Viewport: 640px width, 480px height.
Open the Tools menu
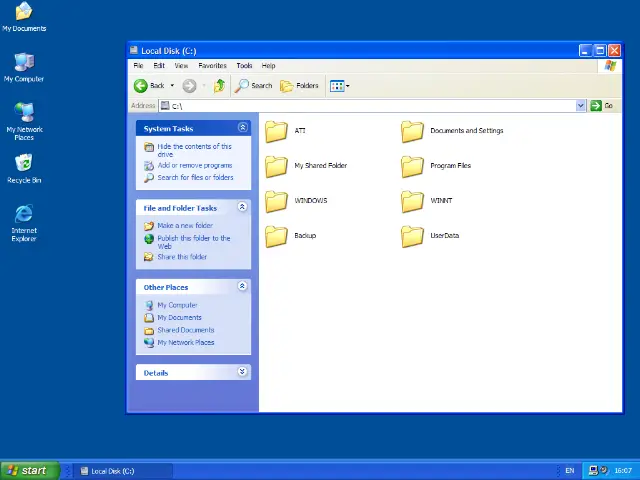pyautogui.click(x=244, y=66)
